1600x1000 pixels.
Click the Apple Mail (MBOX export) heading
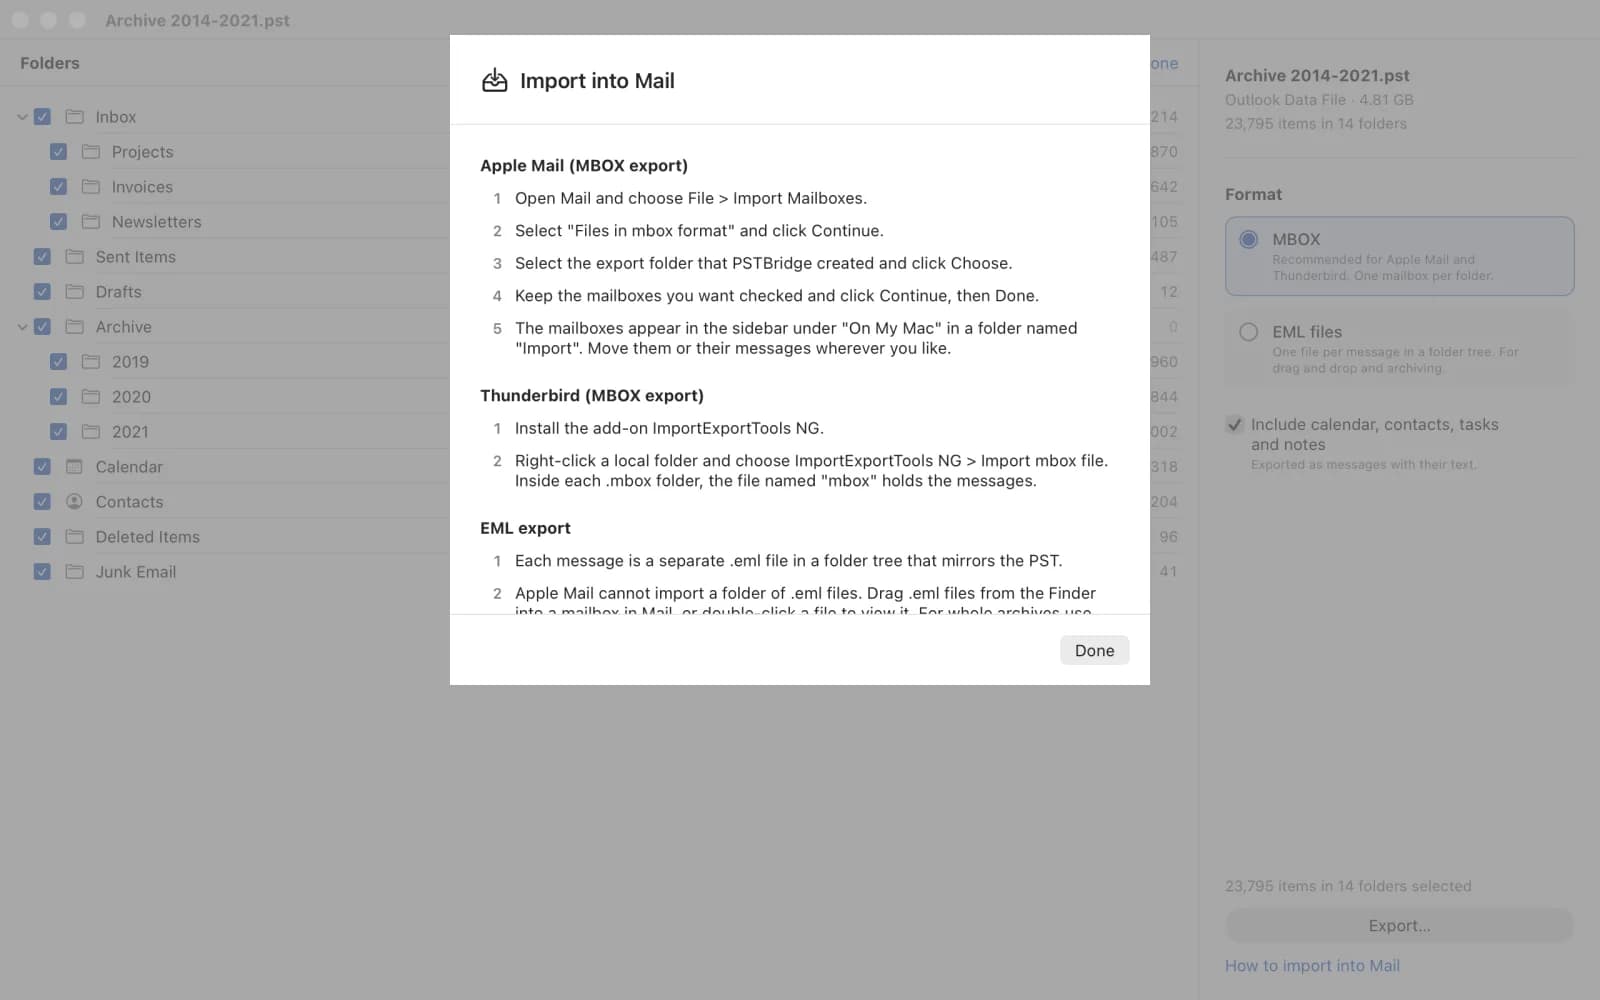(584, 166)
